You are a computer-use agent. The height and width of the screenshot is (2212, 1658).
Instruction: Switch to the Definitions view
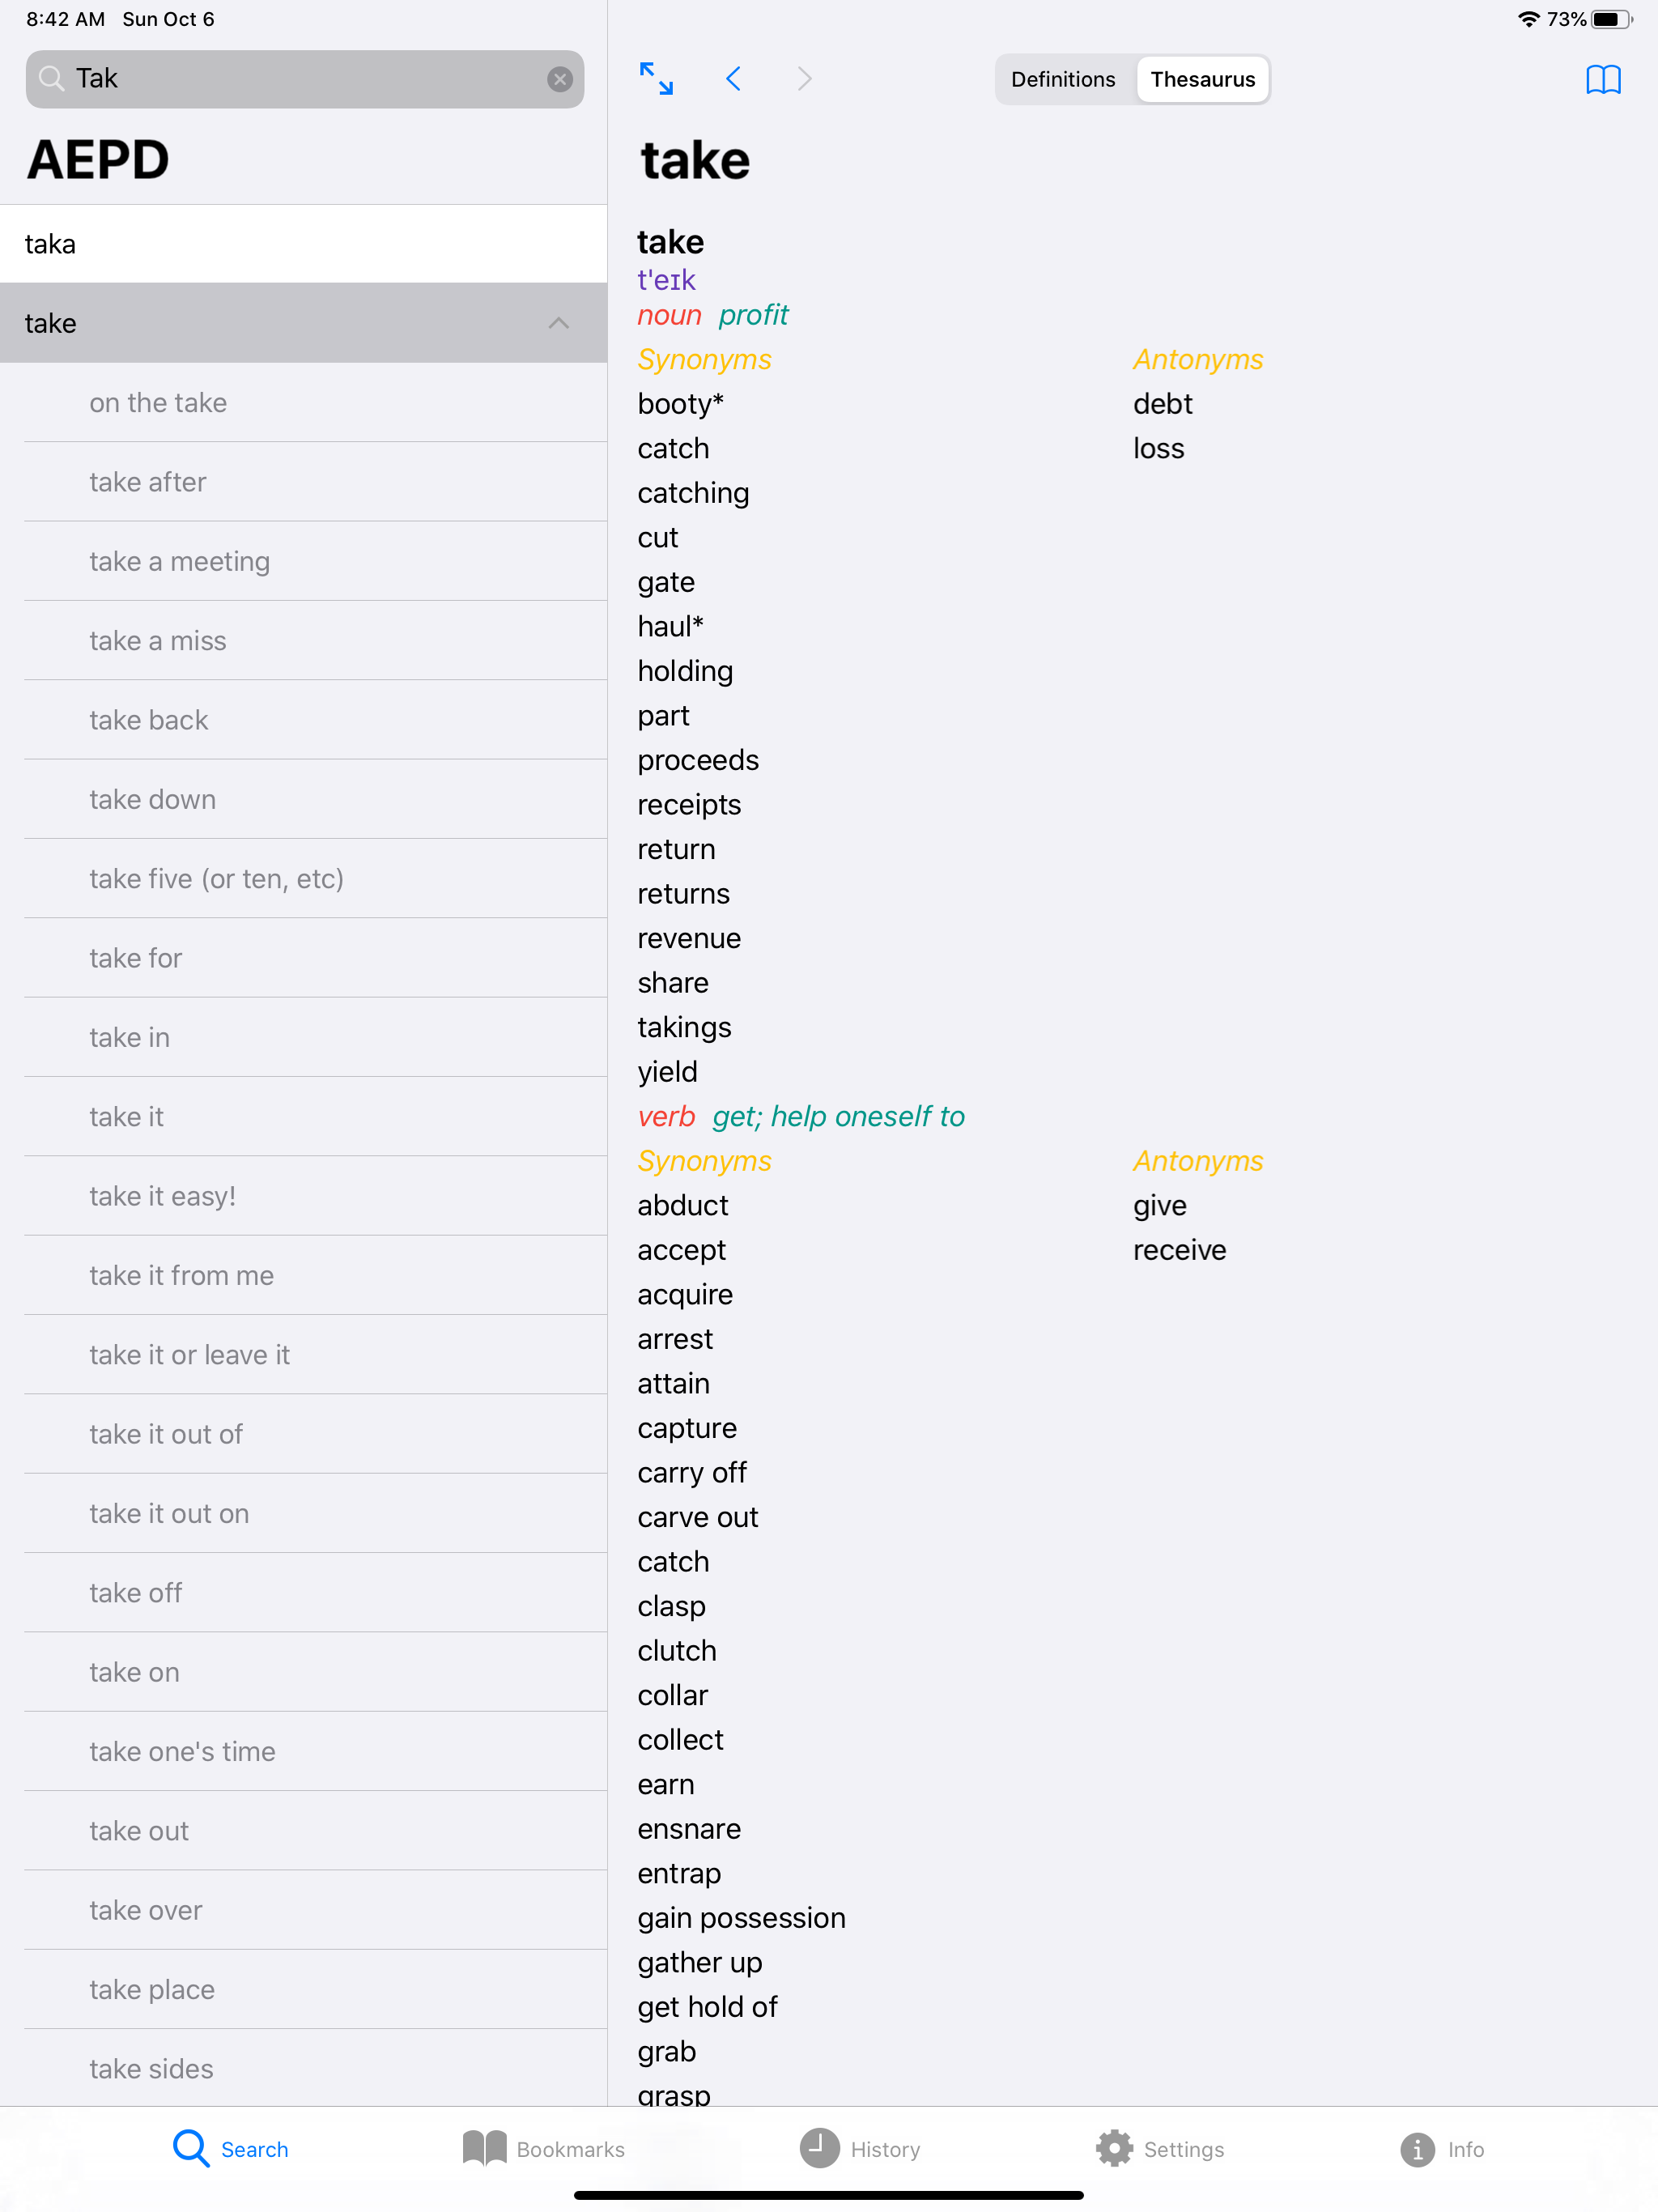(1063, 79)
